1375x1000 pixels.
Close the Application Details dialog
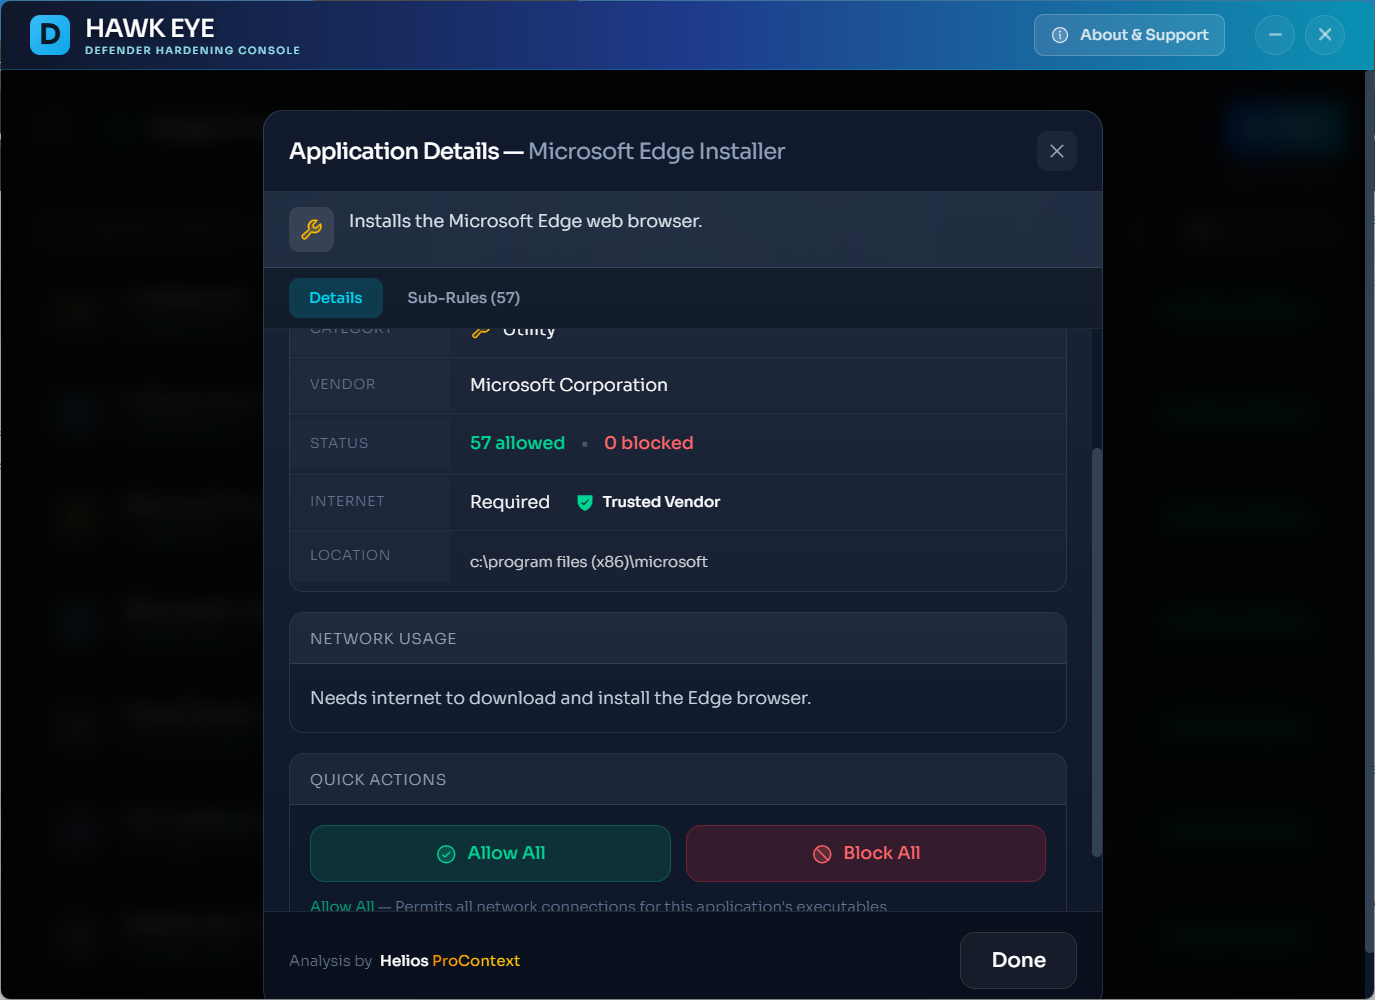1057,151
